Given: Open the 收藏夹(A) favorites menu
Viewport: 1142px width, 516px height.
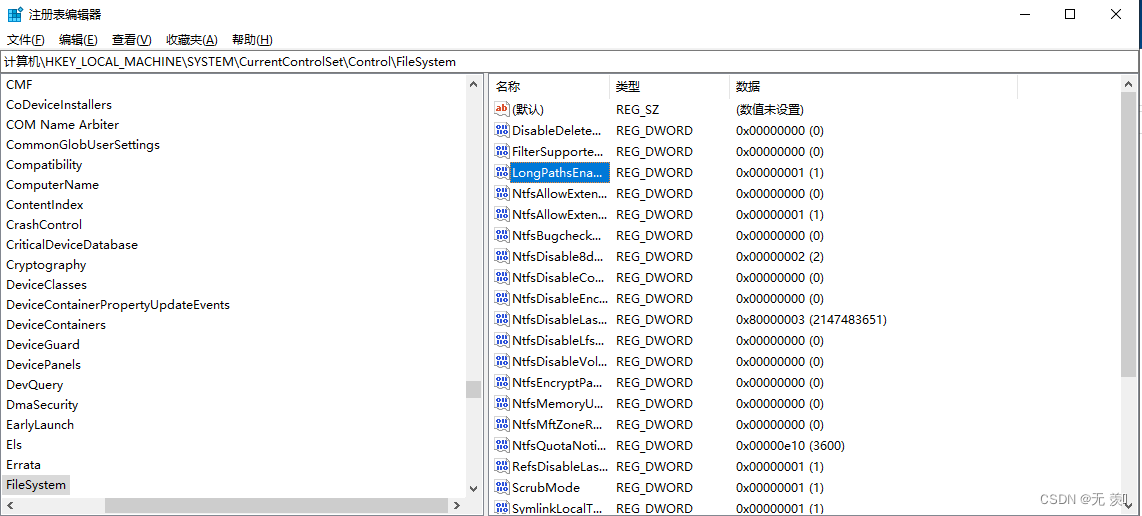Looking at the screenshot, I should click(191, 40).
